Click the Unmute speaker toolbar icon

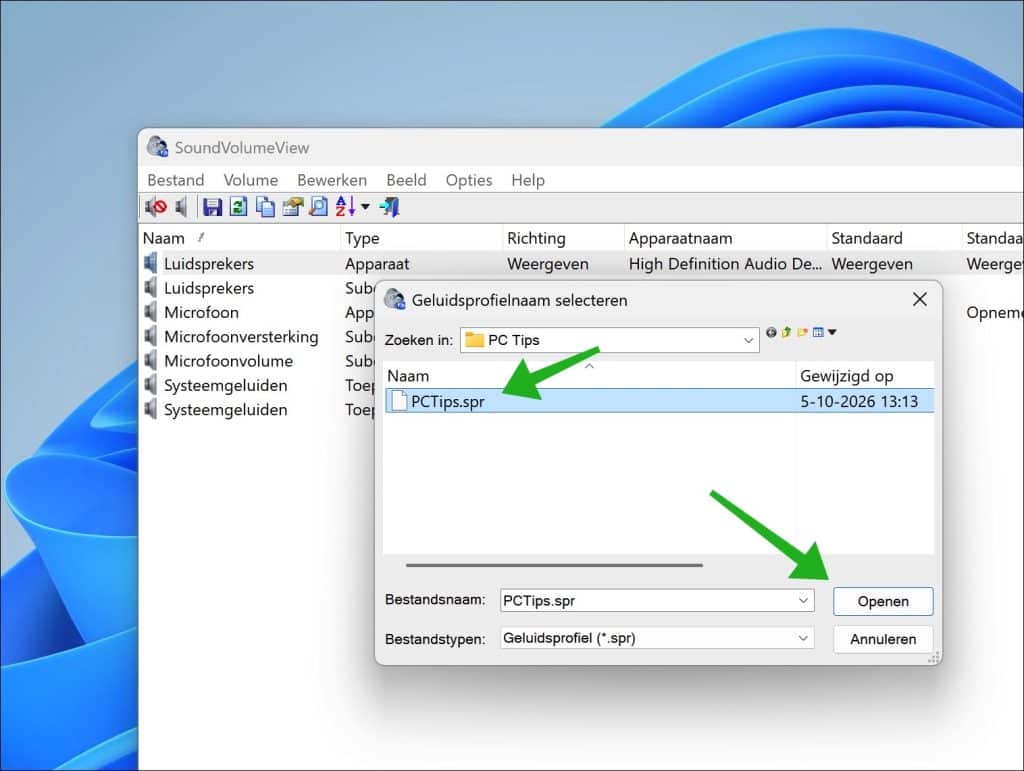click(x=182, y=208)
